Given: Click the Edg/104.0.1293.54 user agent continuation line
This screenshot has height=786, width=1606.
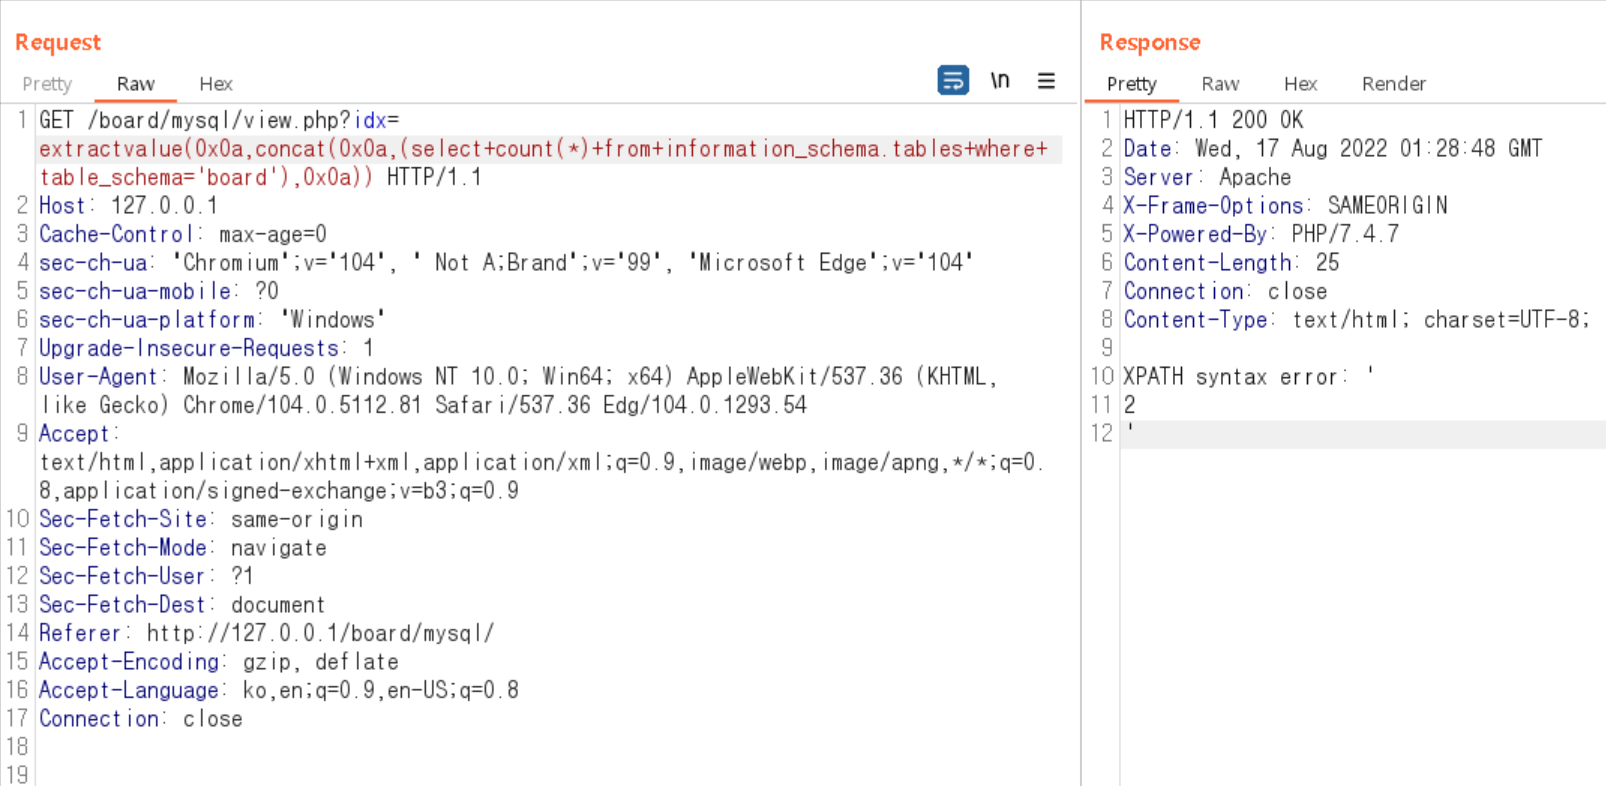Looking at the screenshot, I should point(423,405).
